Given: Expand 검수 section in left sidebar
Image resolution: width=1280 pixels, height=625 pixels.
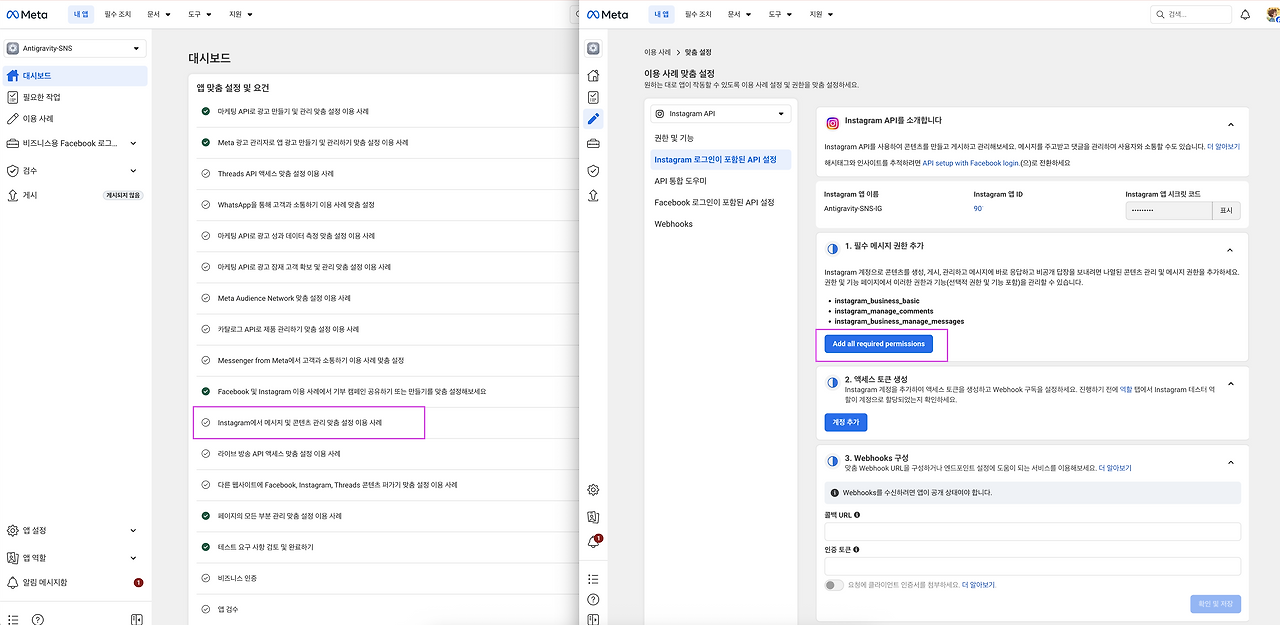Looking at the screenshot, I should (134, 171).
